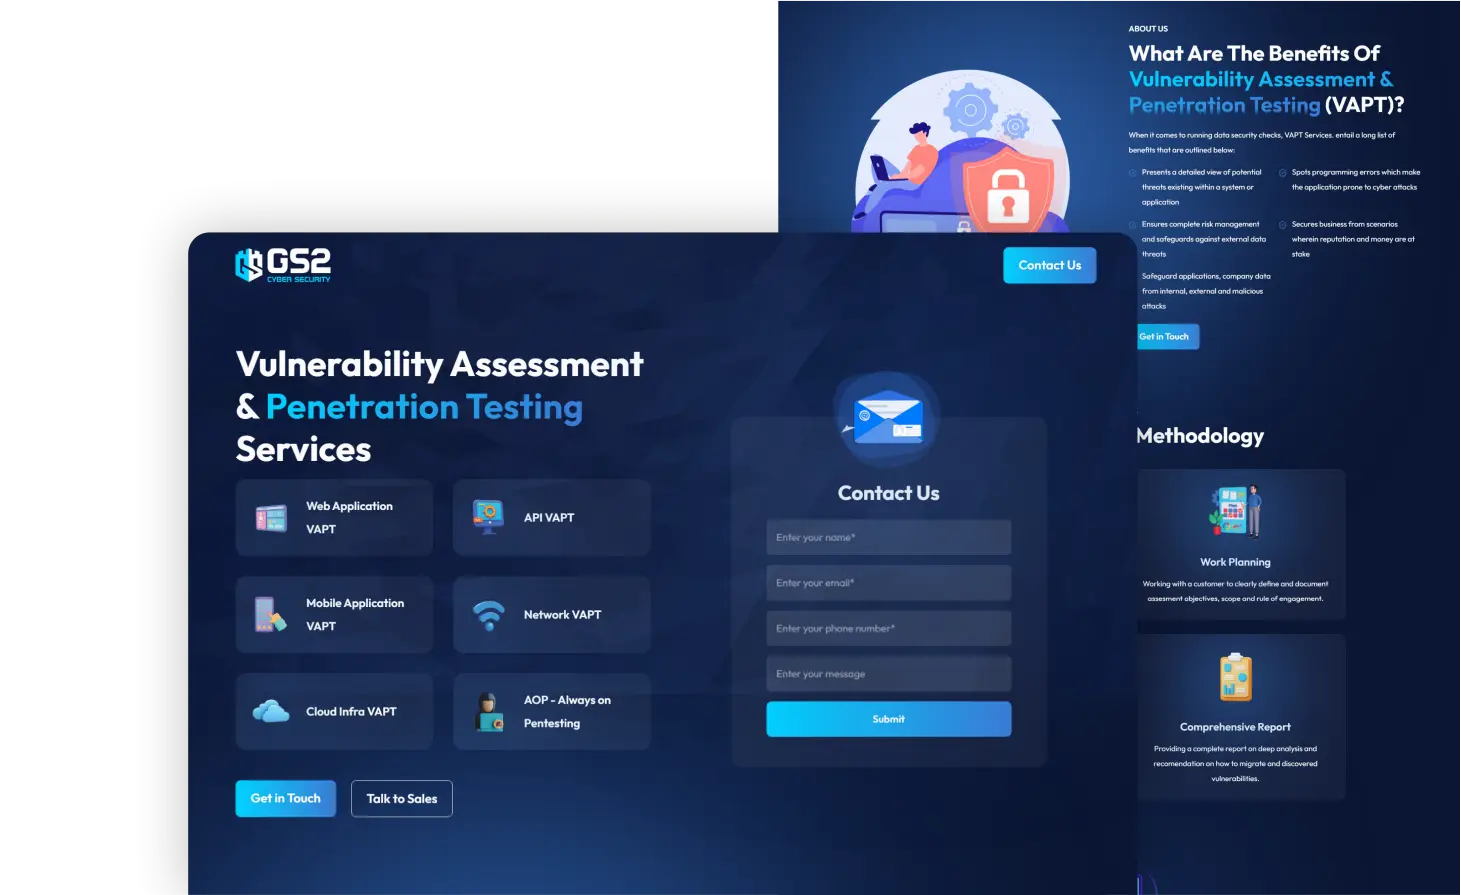Open the Network VAPT card
Screen dimensions: 1461x895
click(x=552, y=615)
